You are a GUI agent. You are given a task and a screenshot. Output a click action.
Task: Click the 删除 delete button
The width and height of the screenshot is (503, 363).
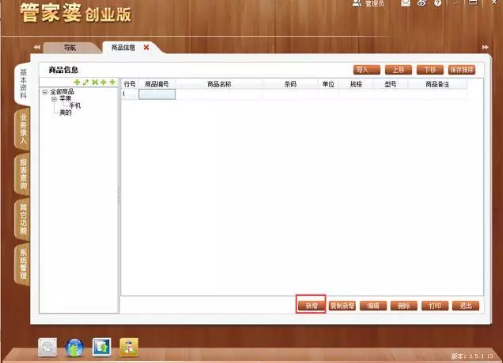[x=404, y=306]
